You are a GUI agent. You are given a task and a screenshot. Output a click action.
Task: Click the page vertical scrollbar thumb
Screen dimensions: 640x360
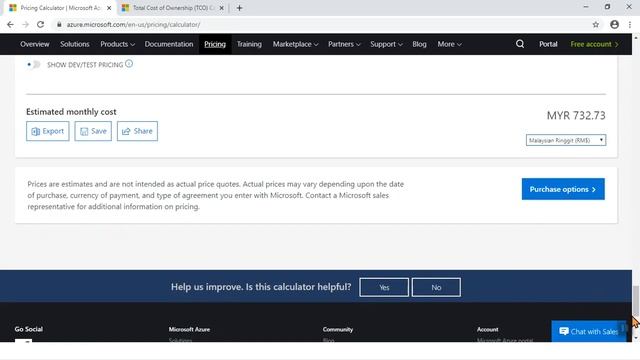[636, 300]
